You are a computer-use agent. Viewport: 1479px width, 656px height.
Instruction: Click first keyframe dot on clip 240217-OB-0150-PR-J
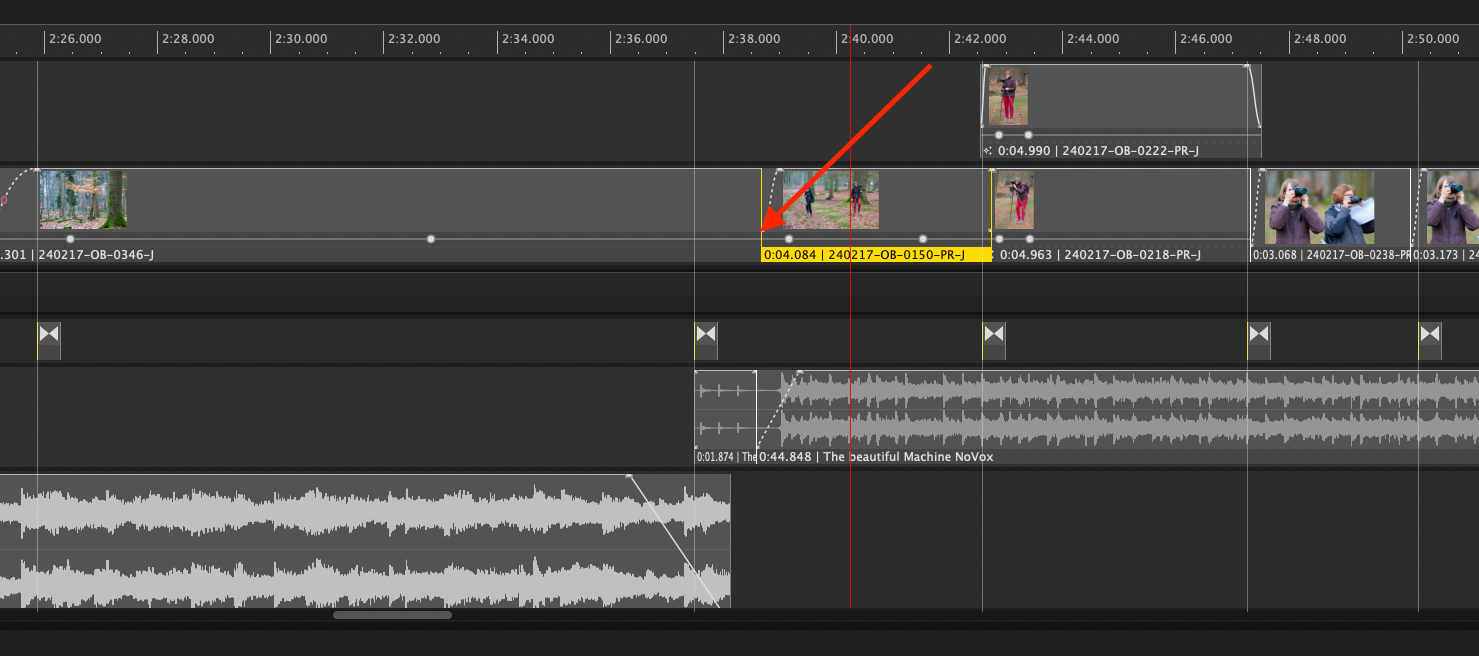point(789,239)
